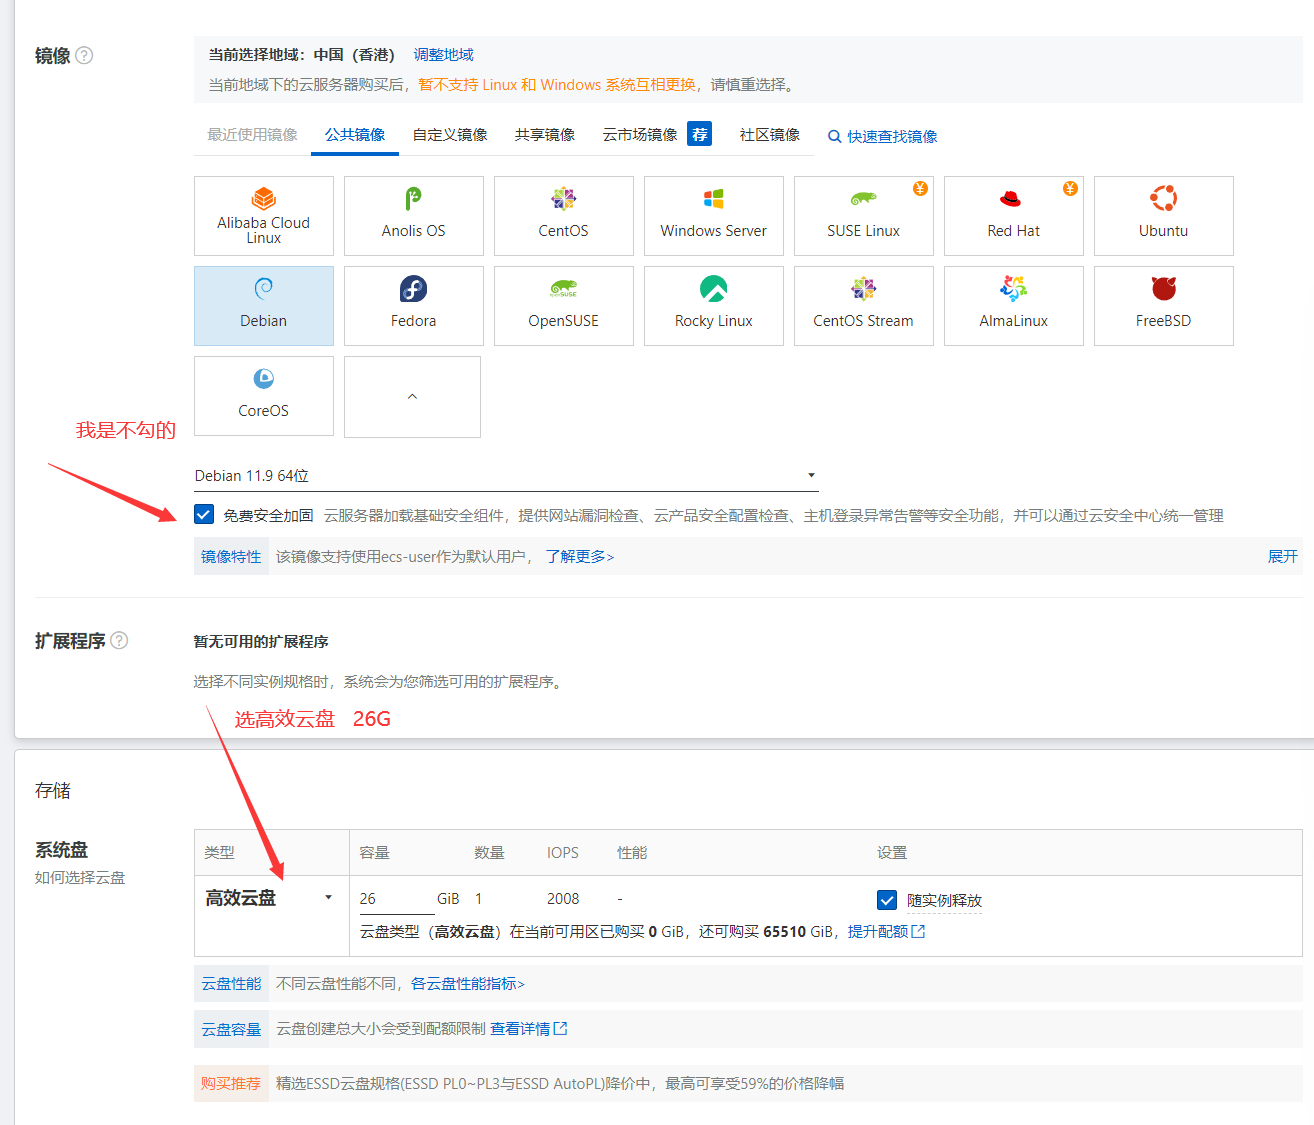Choose the SUSE Linux image tile
Screen dimensions: 1314x1125
[x=864, y=216]
